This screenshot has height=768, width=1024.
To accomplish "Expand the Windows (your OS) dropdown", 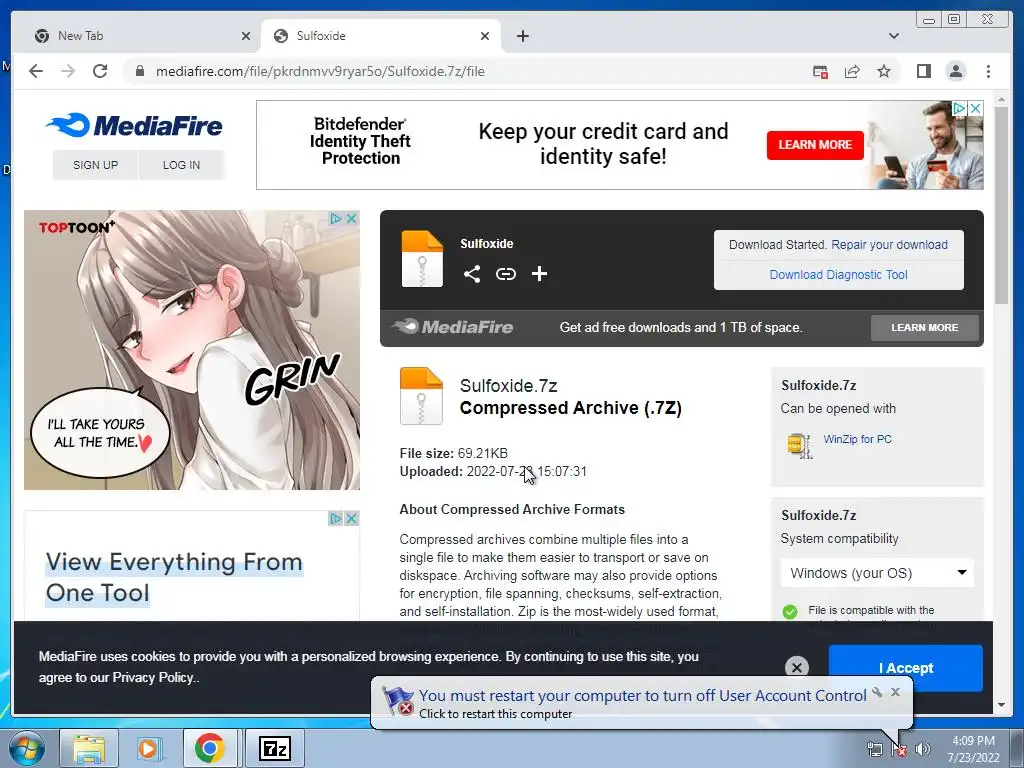I will [x=877, y=573].
